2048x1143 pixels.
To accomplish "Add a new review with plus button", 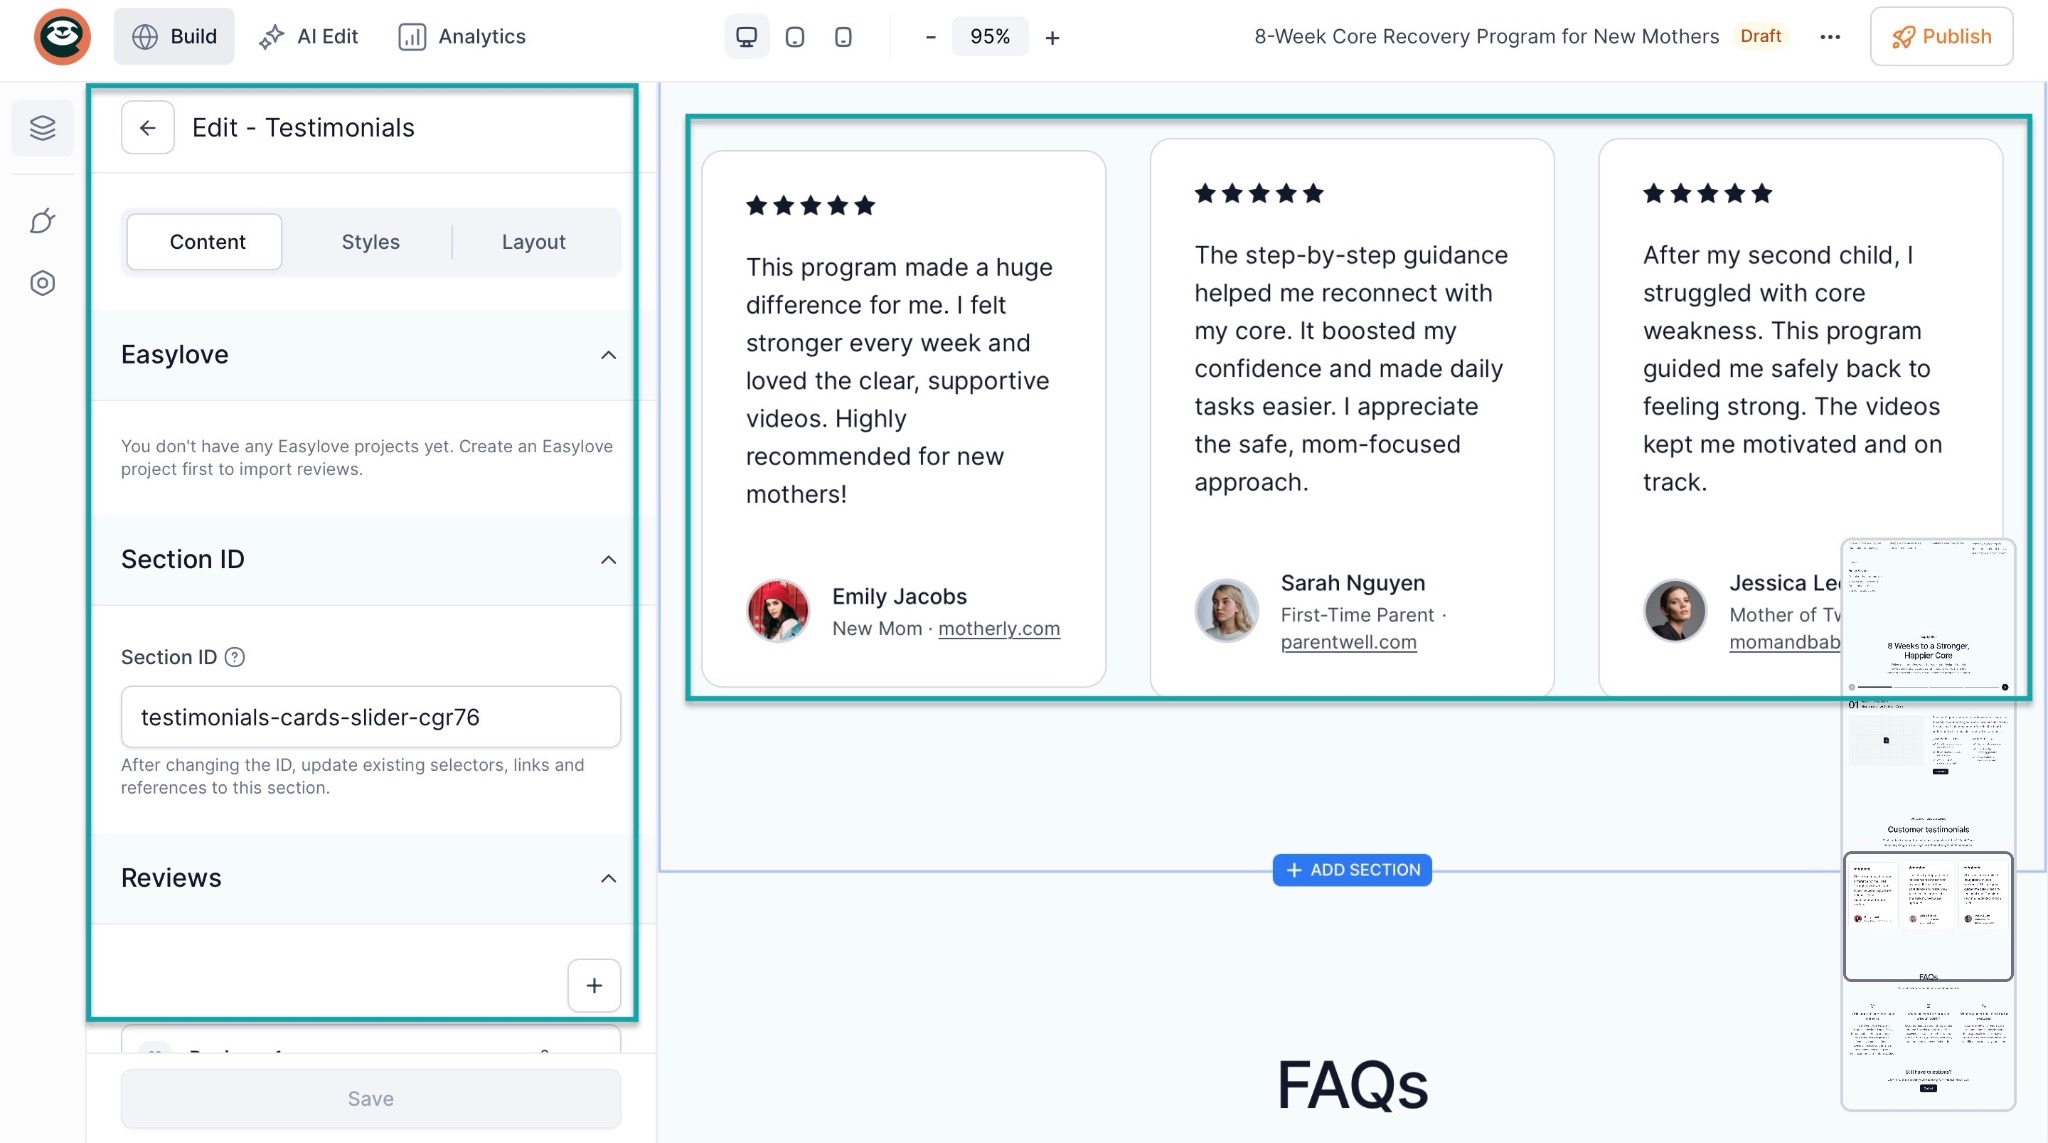I will (594, 986).
